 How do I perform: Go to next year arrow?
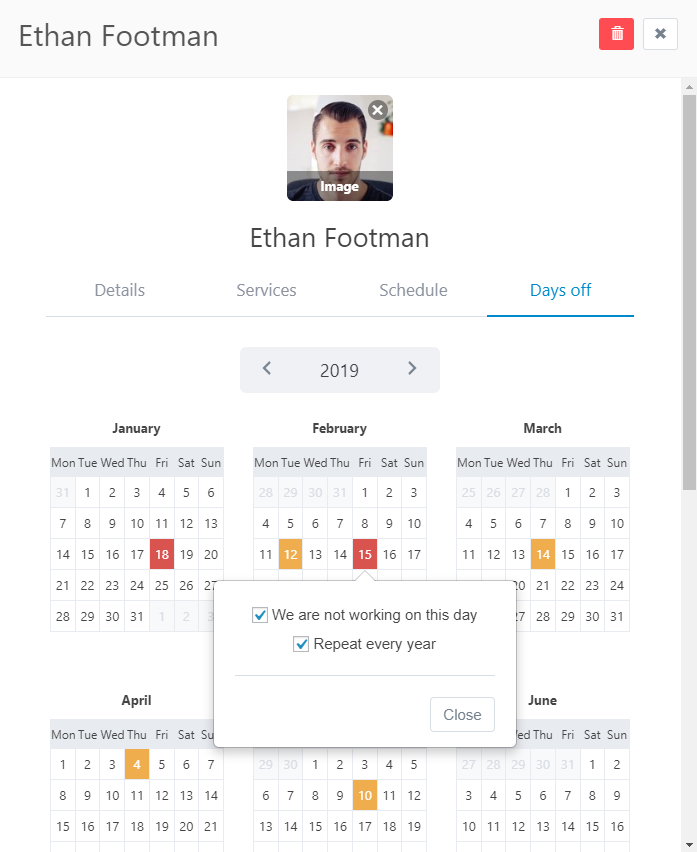412,369
